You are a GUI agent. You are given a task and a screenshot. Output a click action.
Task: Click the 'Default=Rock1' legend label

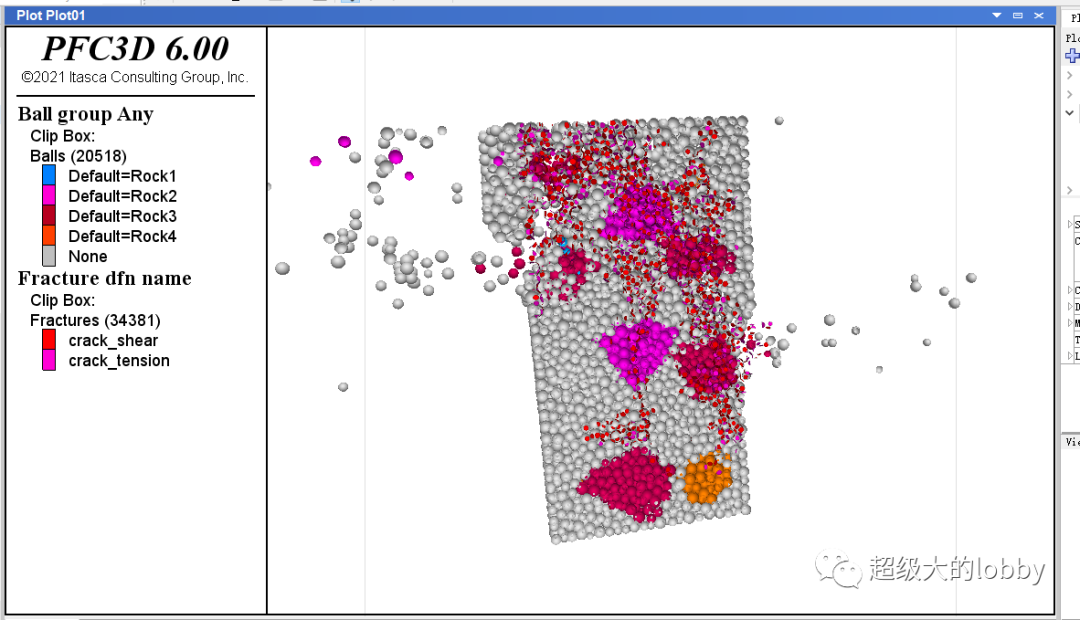pyautogui.click(x=123, y=176)
